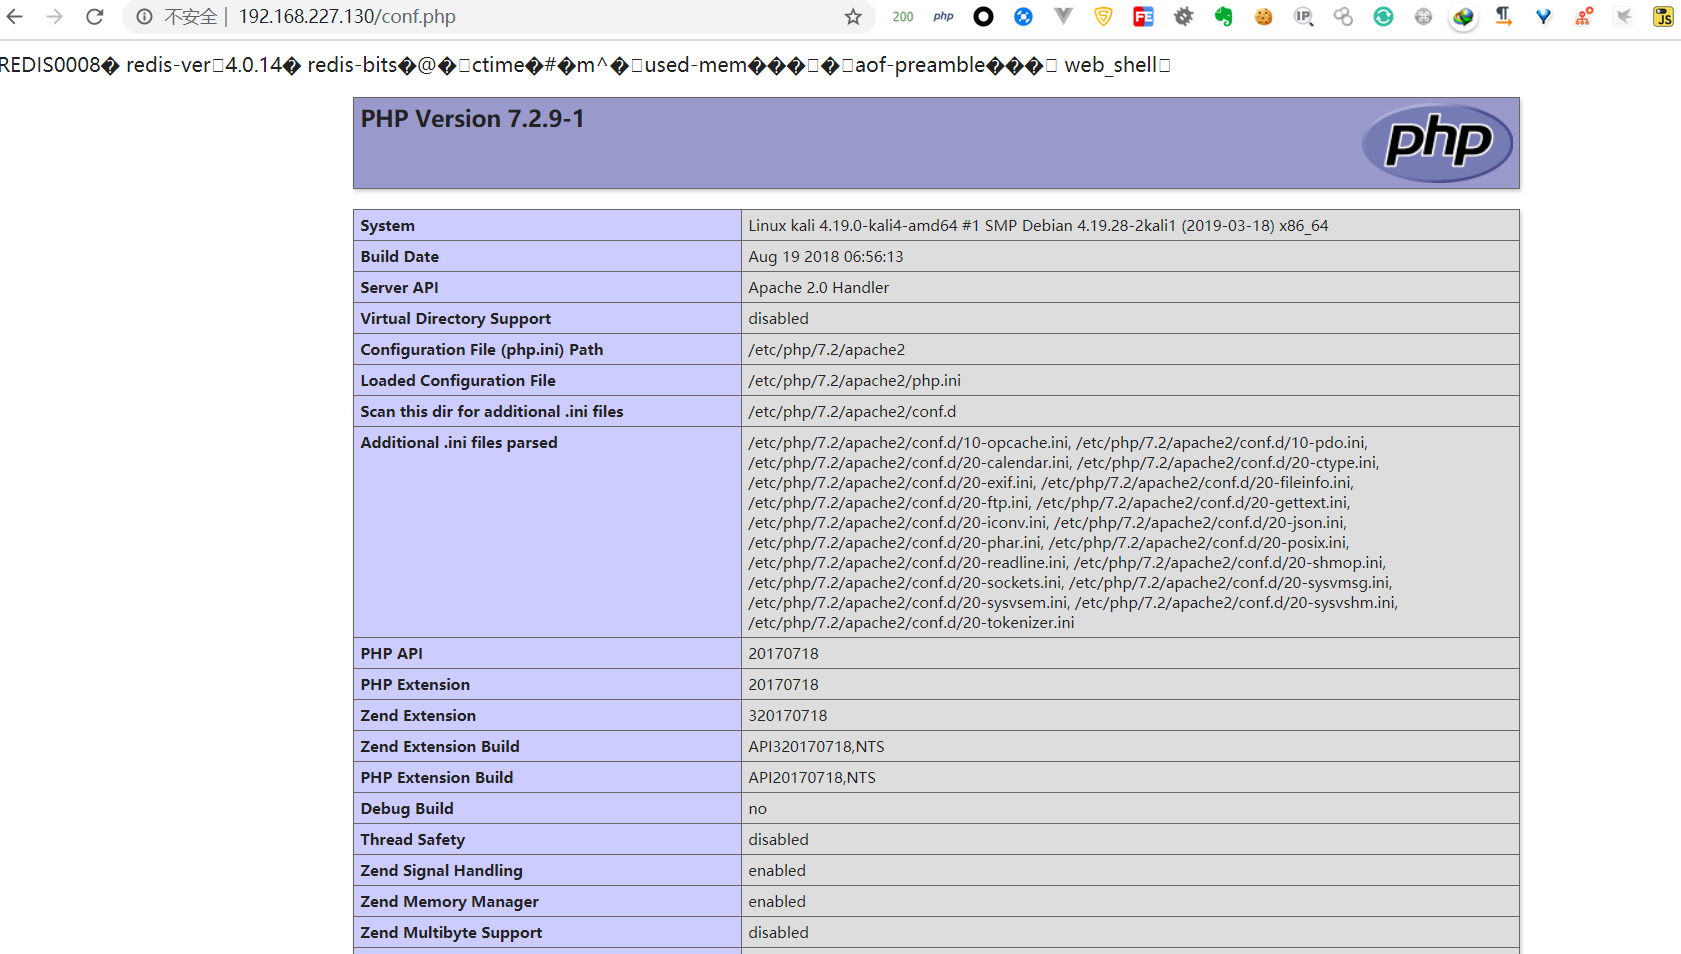Click 'Loaded Configuration File' label
Viewport: 1681px width, 954px height.
(457, 381)
